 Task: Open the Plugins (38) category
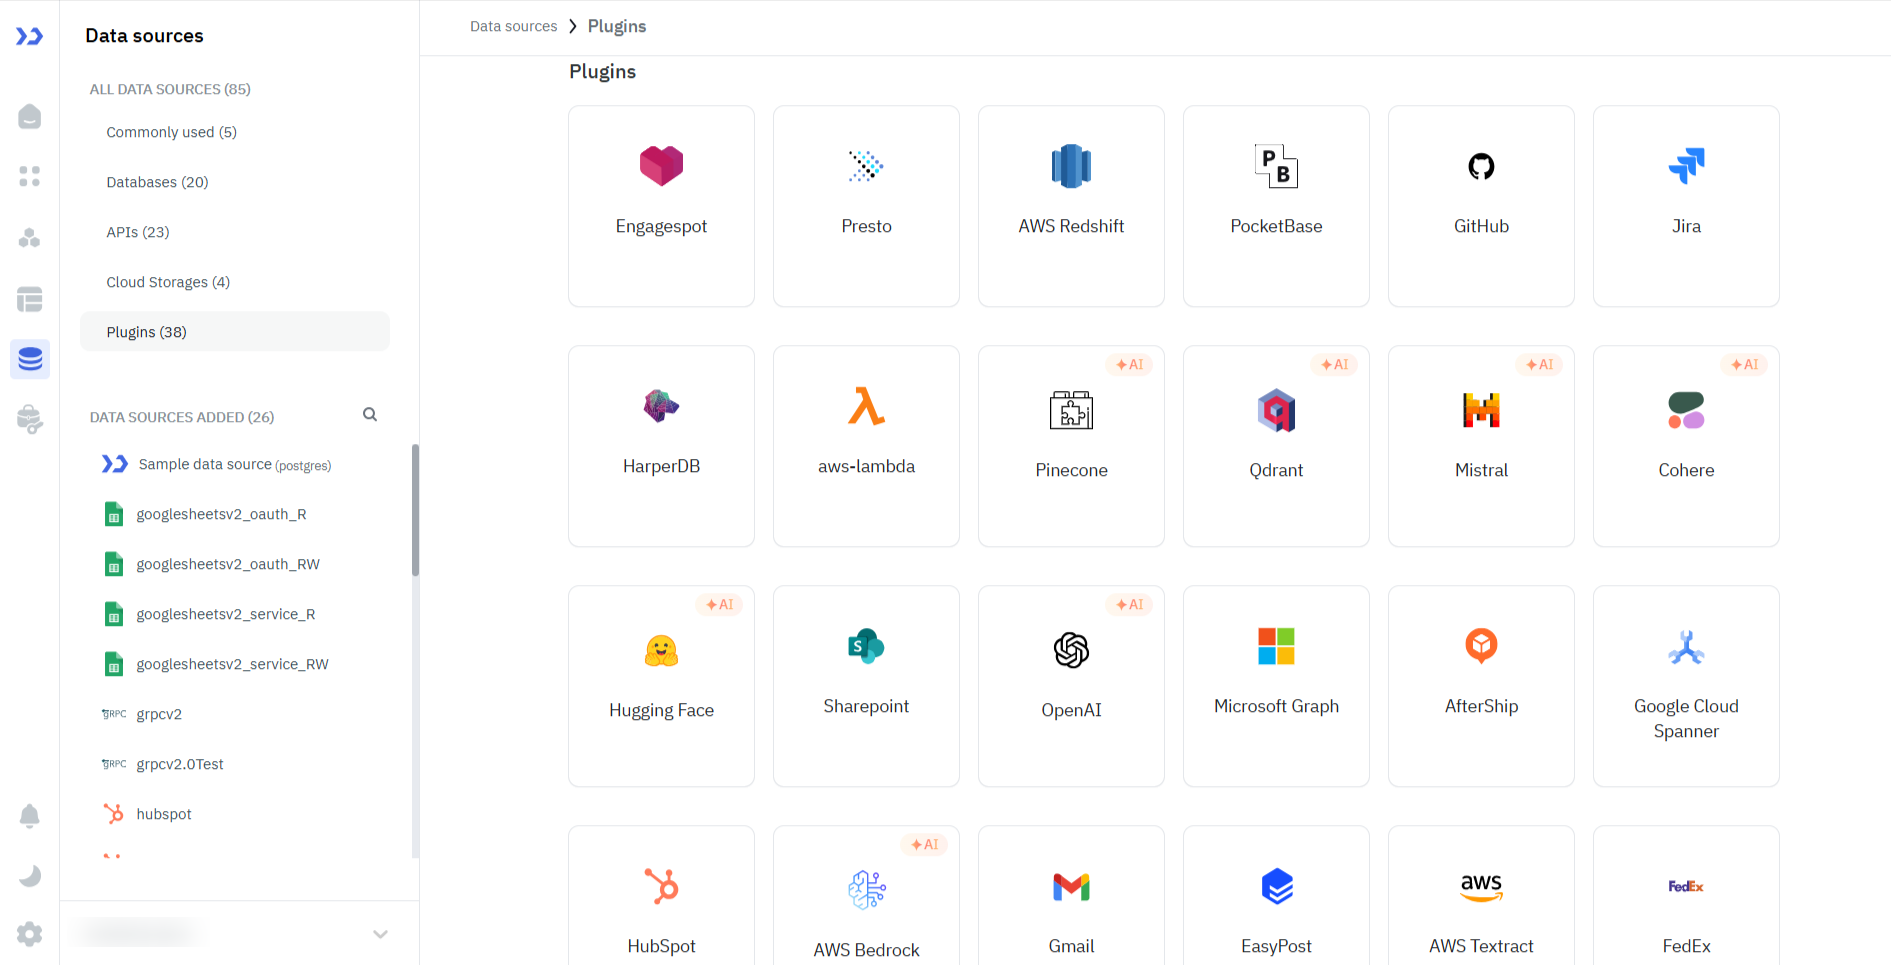click(x=235, y=332)
